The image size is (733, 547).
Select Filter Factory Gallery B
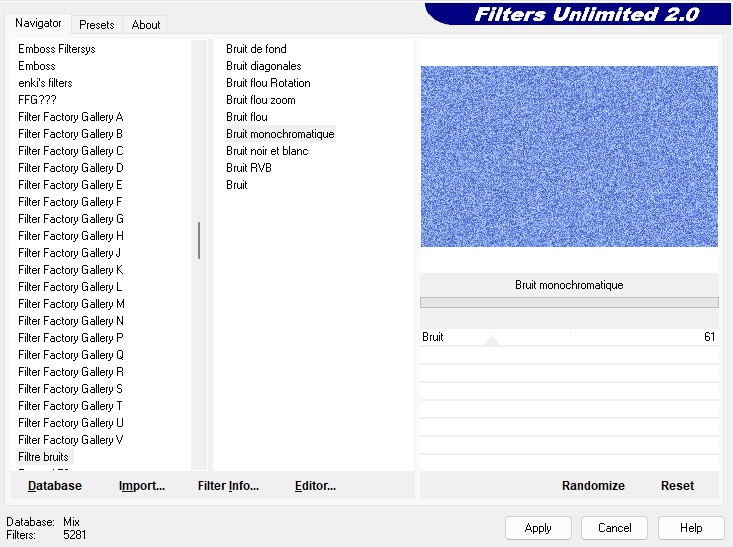click(x=71, y=134)
